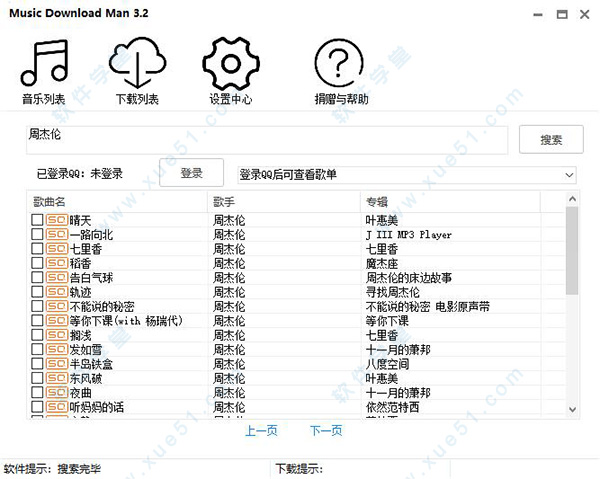
Task: Click the album 寻找周杰伦
Action: (392, 292)
